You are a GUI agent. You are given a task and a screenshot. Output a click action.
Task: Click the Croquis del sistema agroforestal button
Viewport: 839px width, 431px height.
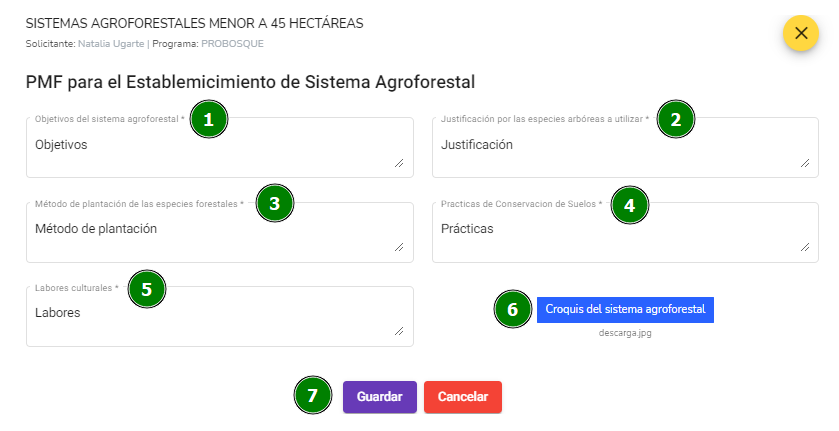625,309
